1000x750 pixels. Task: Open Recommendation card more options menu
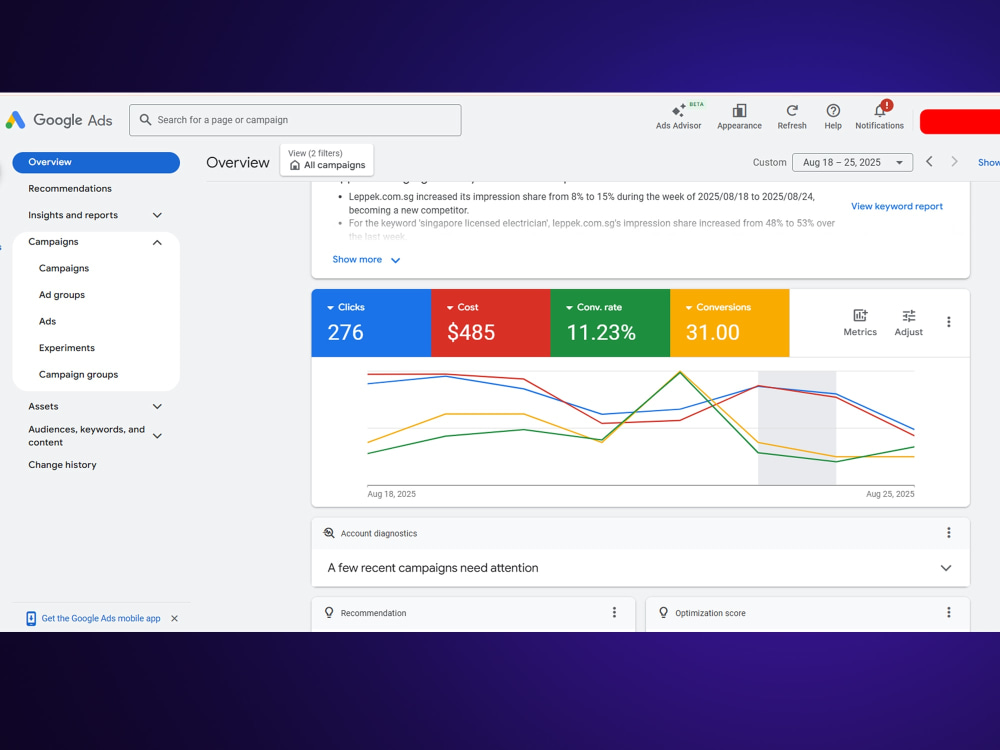(x=614, y=612)
